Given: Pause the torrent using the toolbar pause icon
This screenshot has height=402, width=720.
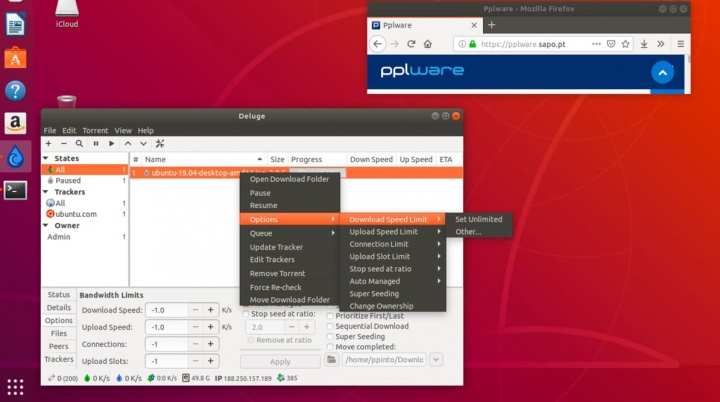Looking at the screenshot, I should (x=96, y=144).
